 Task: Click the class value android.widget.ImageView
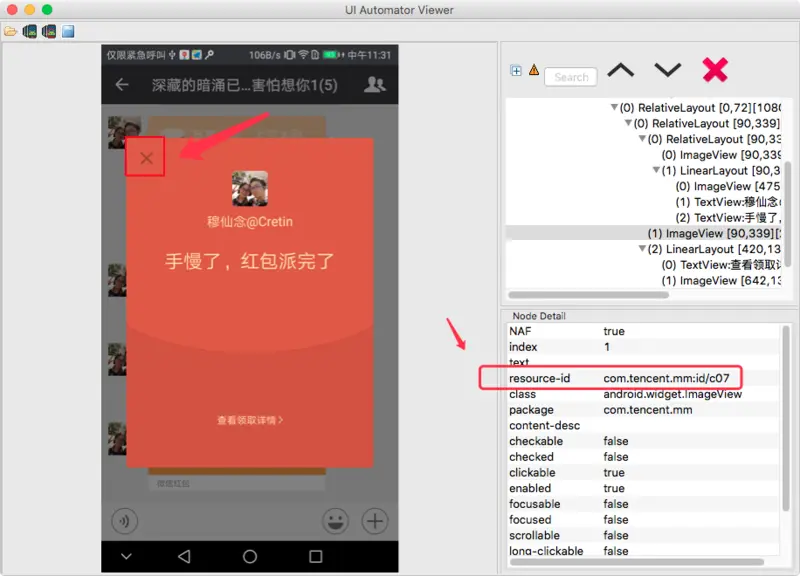[x=672, y=394]
